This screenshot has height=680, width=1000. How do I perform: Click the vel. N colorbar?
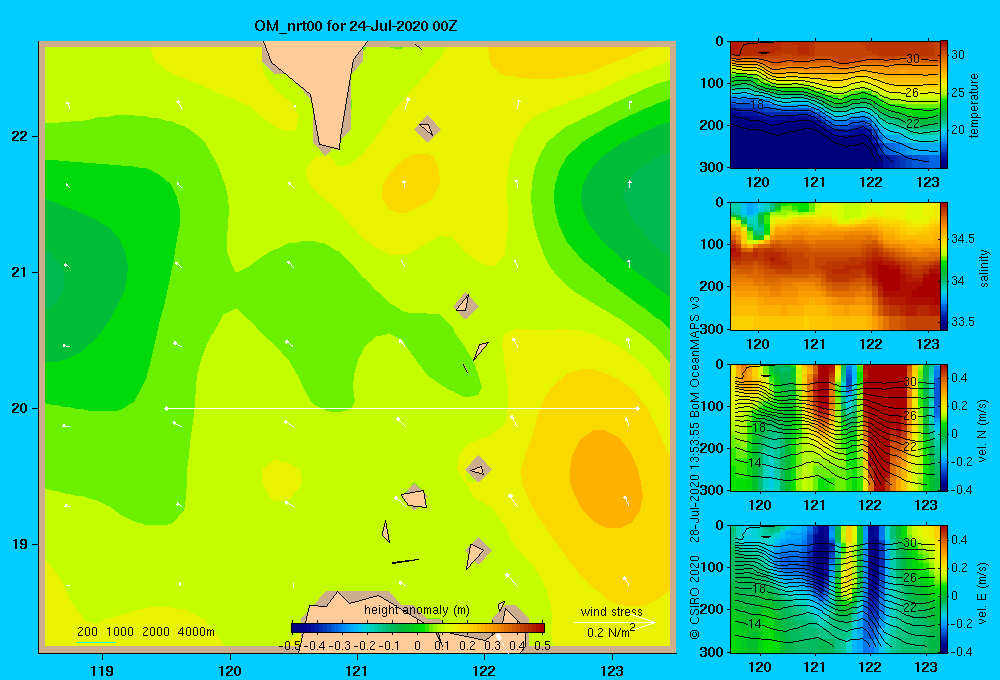click(x=944, y=427)
